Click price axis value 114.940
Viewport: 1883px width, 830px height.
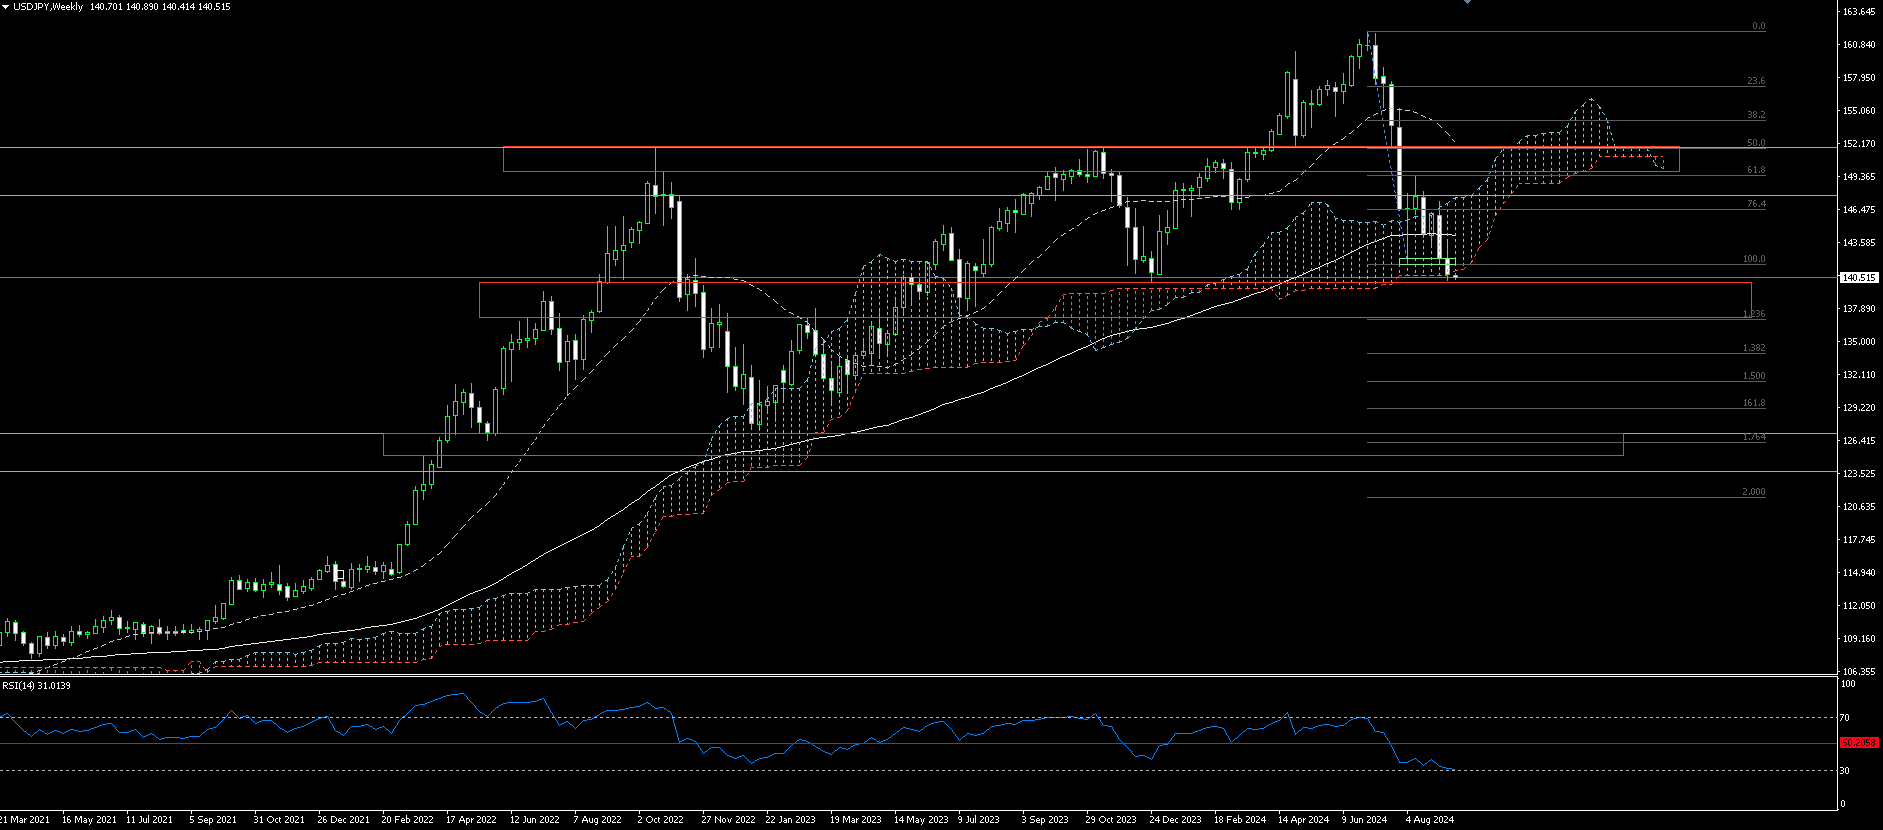coord(1859,573)
